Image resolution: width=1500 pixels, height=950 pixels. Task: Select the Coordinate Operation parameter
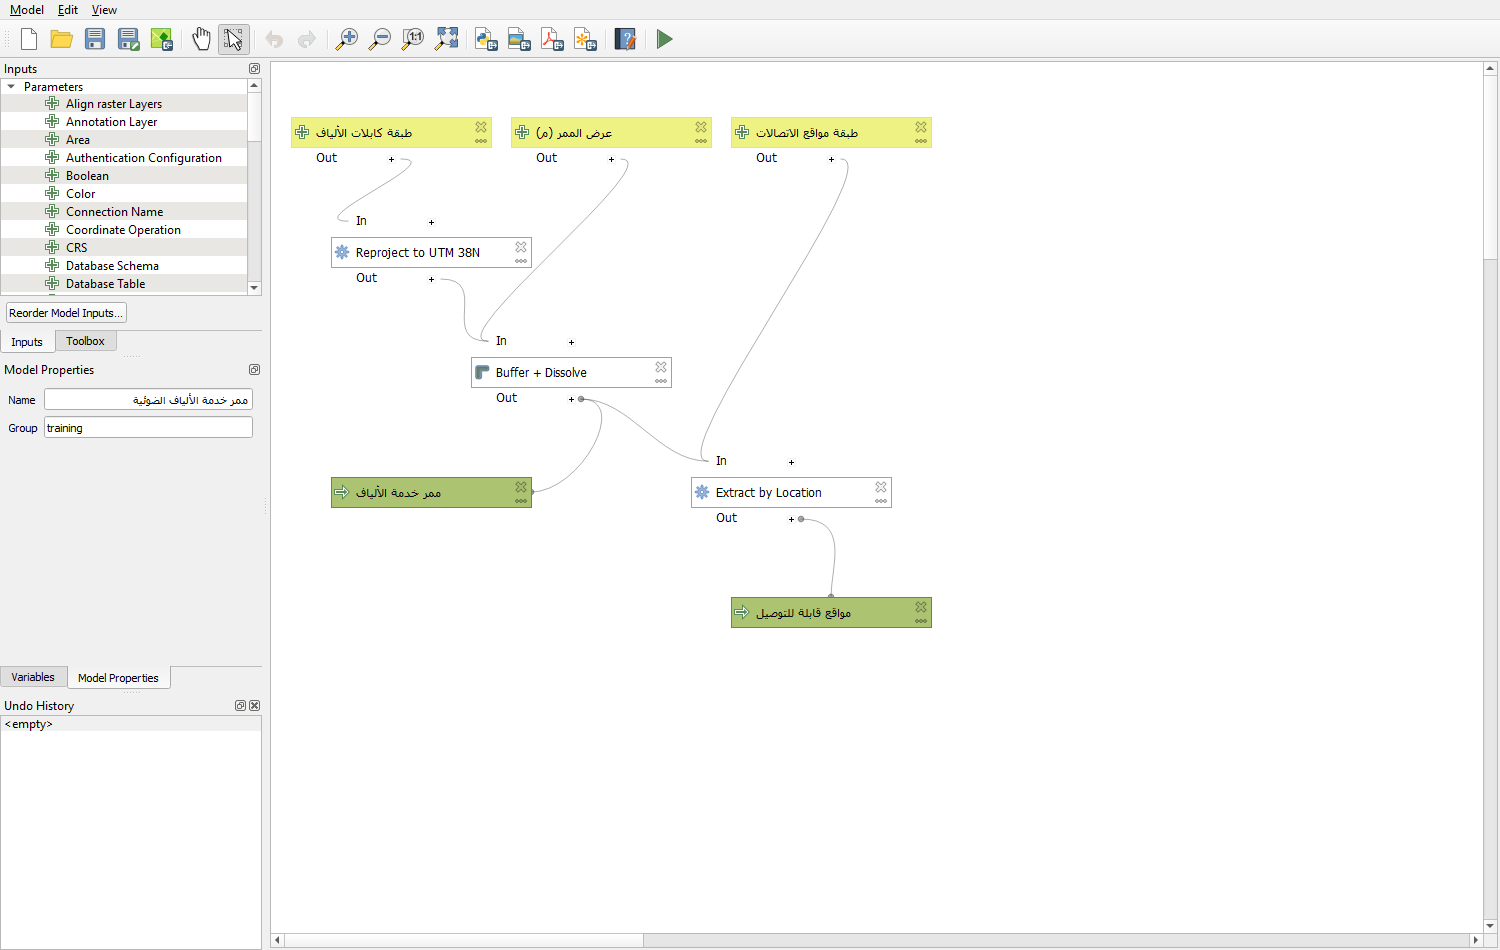click(x=124, y=230)
